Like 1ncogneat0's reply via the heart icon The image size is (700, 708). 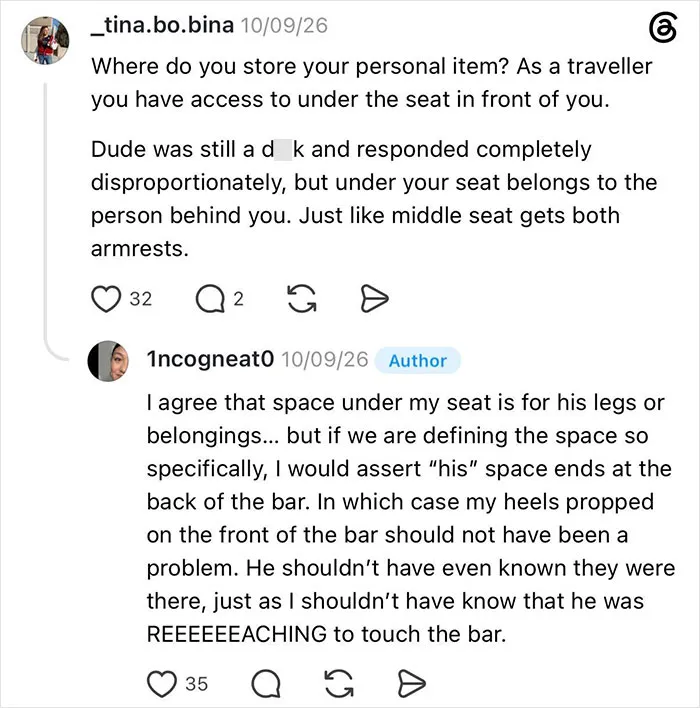pos(162,684)
